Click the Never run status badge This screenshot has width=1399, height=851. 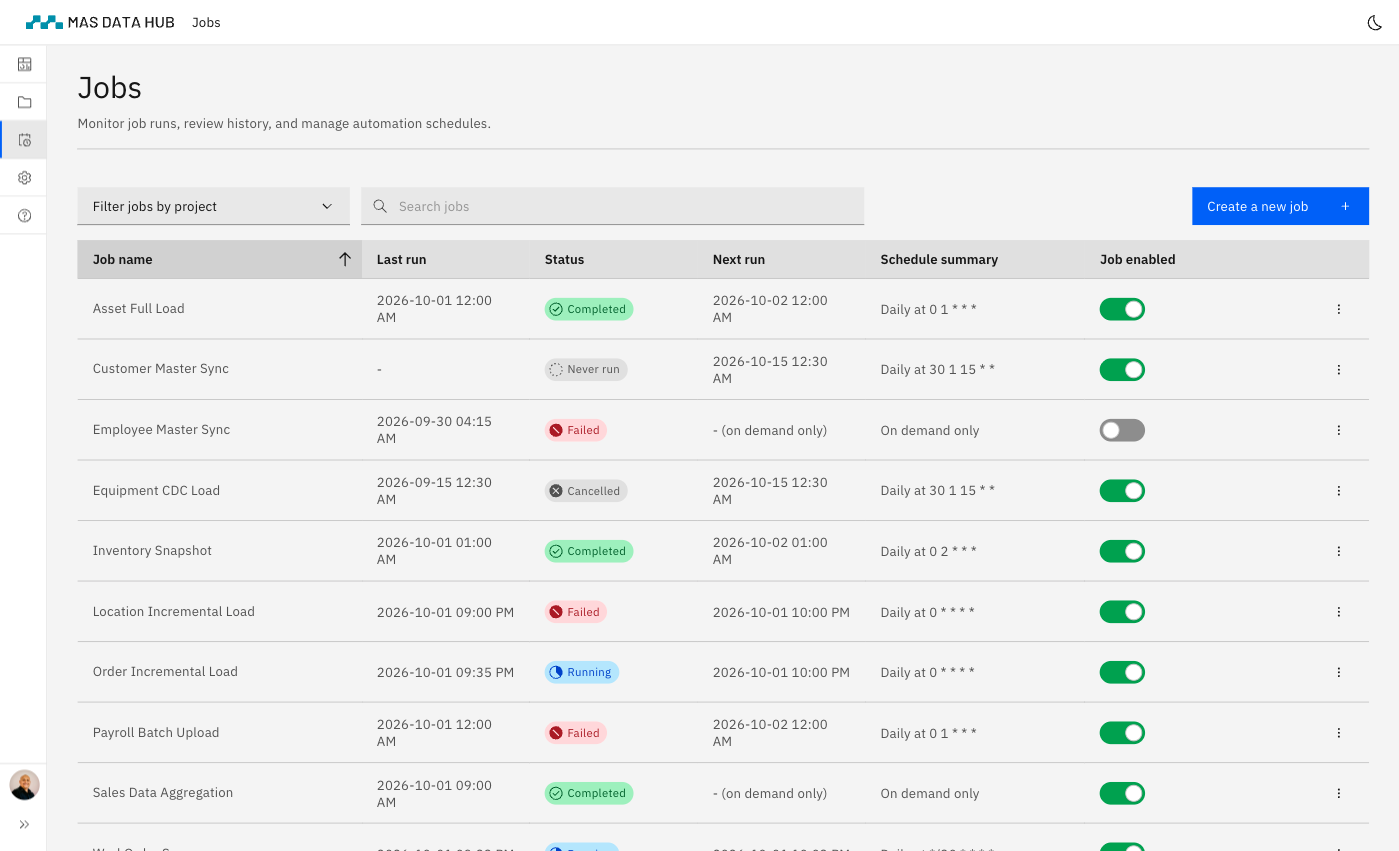pyautogui.click(x=586, y=370)
